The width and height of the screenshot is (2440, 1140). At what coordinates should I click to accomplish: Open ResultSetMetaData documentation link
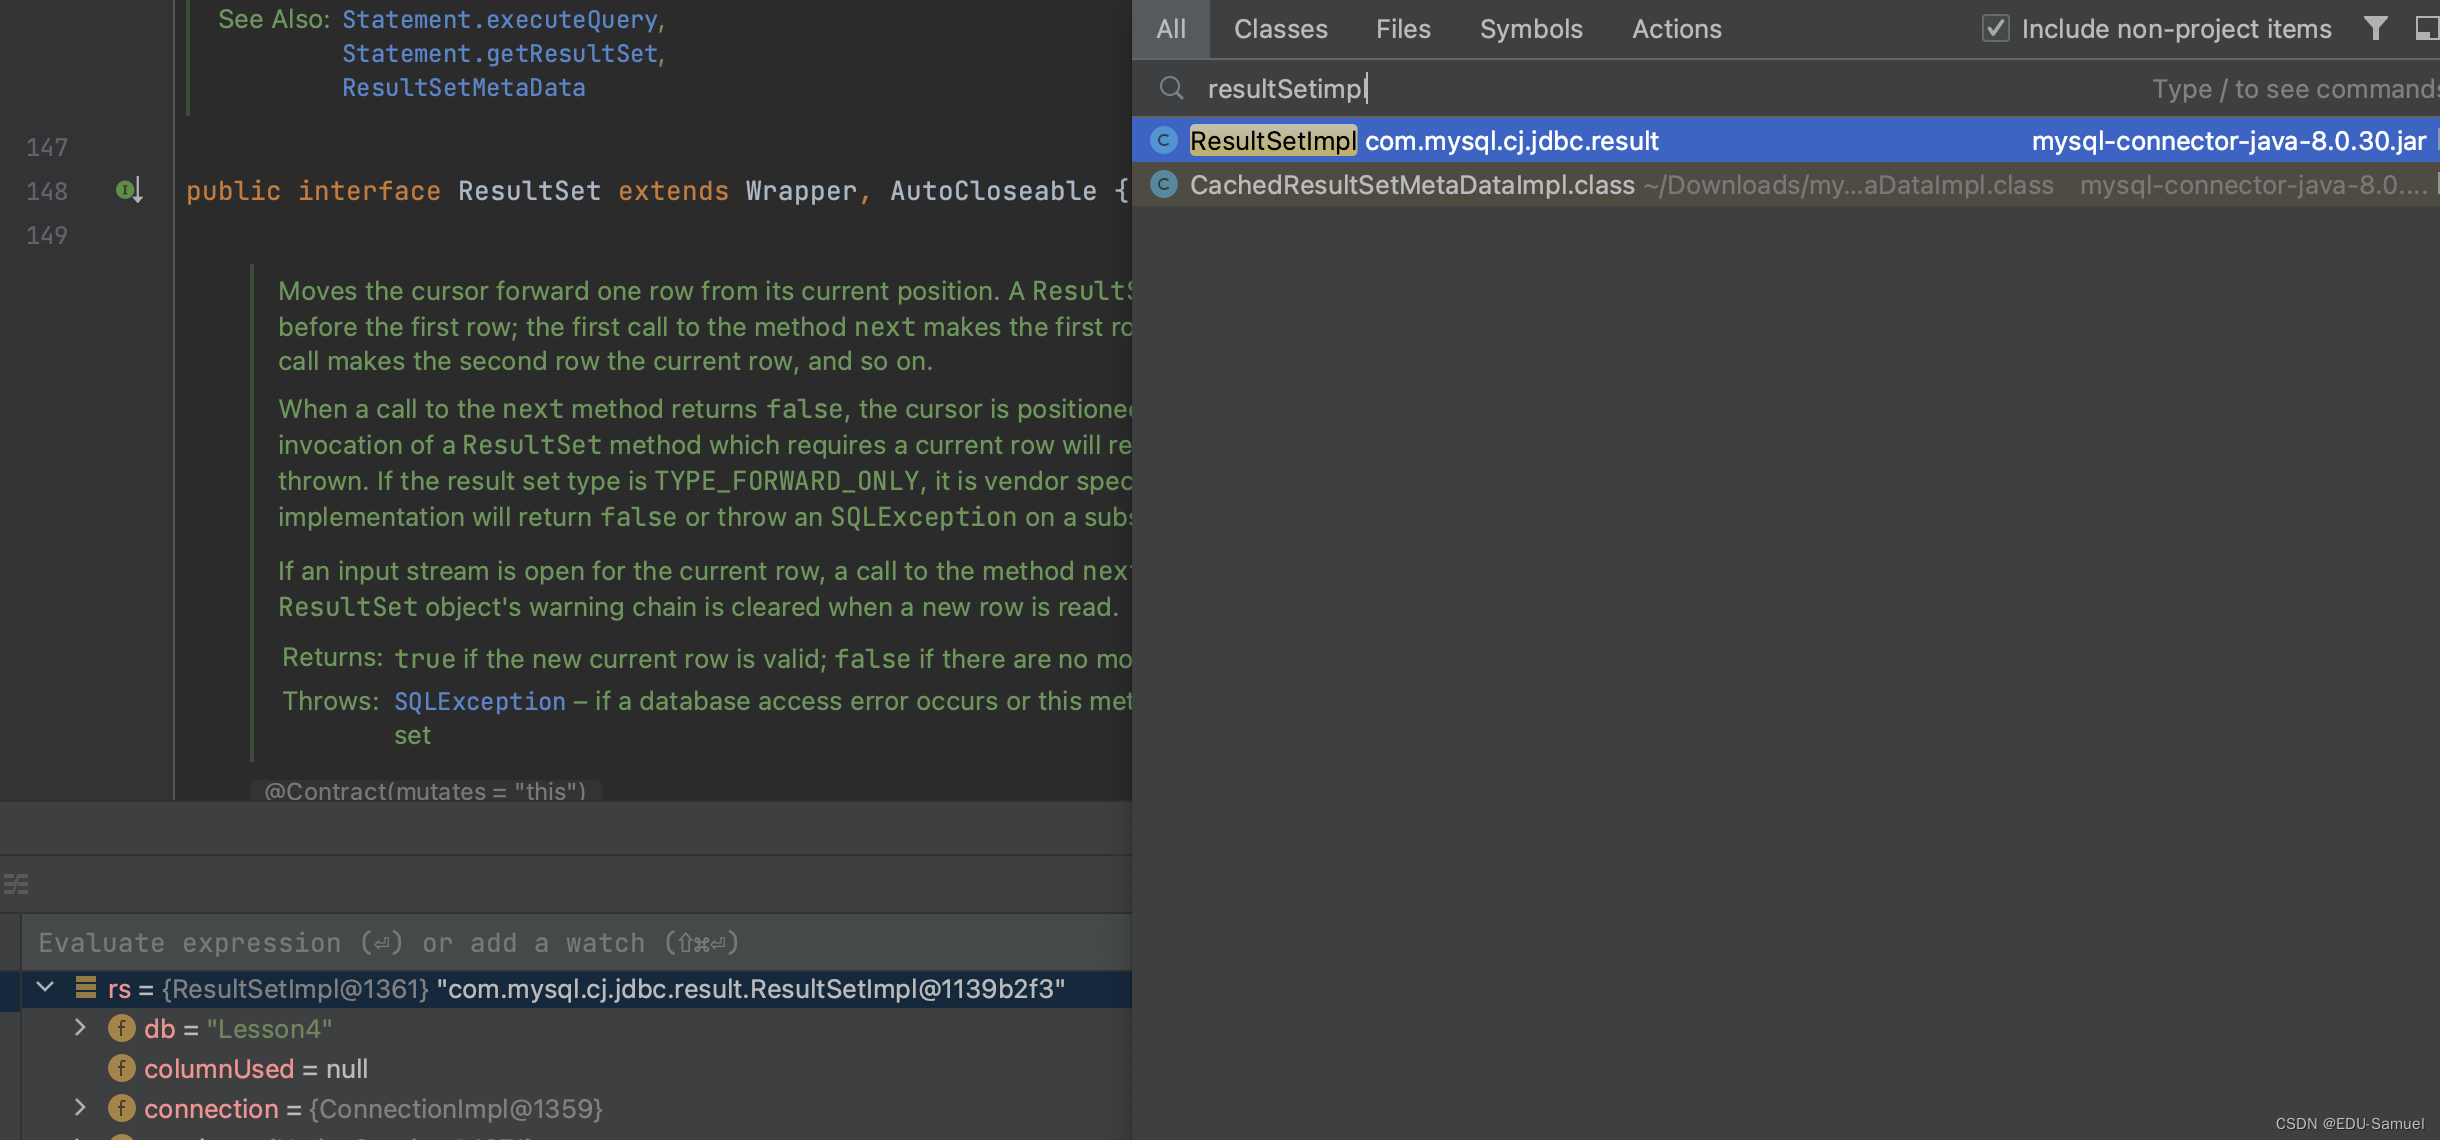(464, 88)
